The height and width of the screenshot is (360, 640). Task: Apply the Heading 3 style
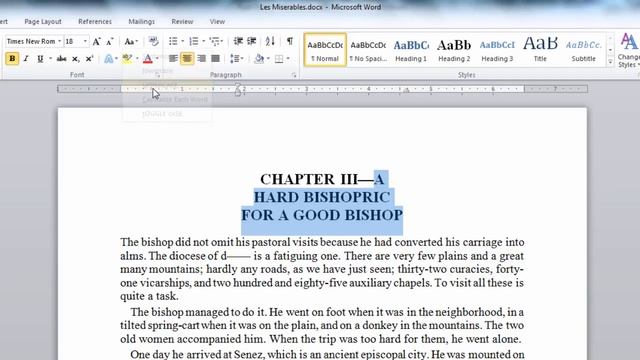click(497, 50)
